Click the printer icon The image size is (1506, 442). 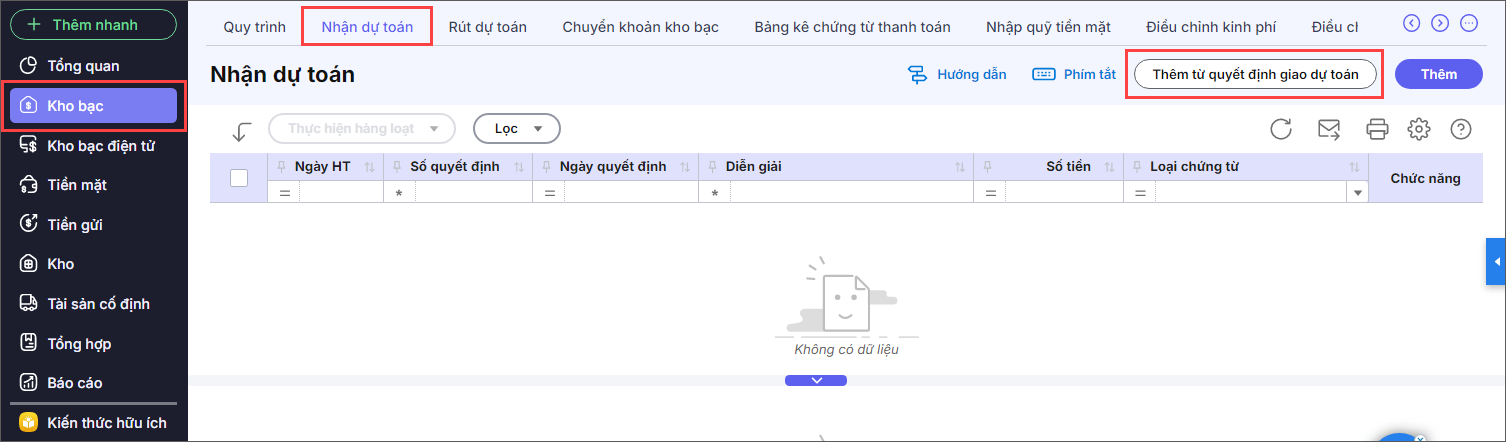pyautogui.click(x=1377, y=129)
